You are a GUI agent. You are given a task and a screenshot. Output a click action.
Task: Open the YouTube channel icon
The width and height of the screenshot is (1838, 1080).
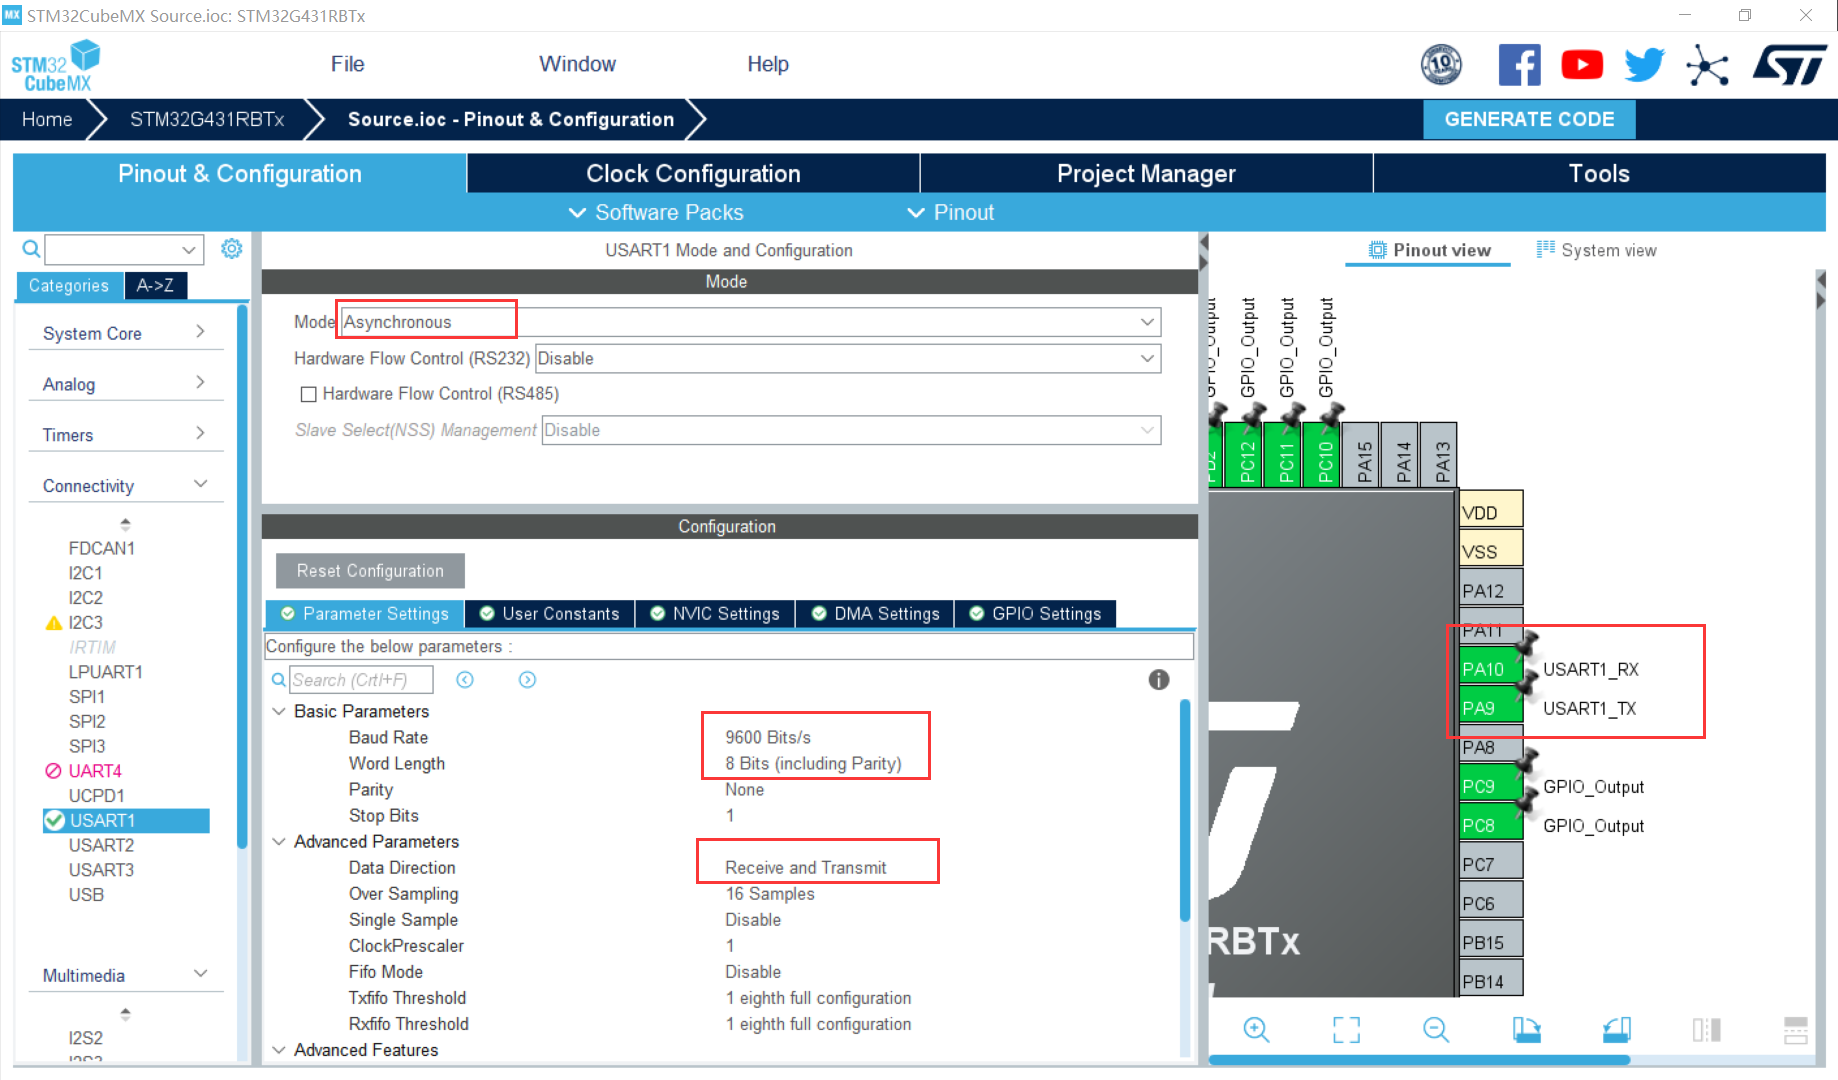1581,66
